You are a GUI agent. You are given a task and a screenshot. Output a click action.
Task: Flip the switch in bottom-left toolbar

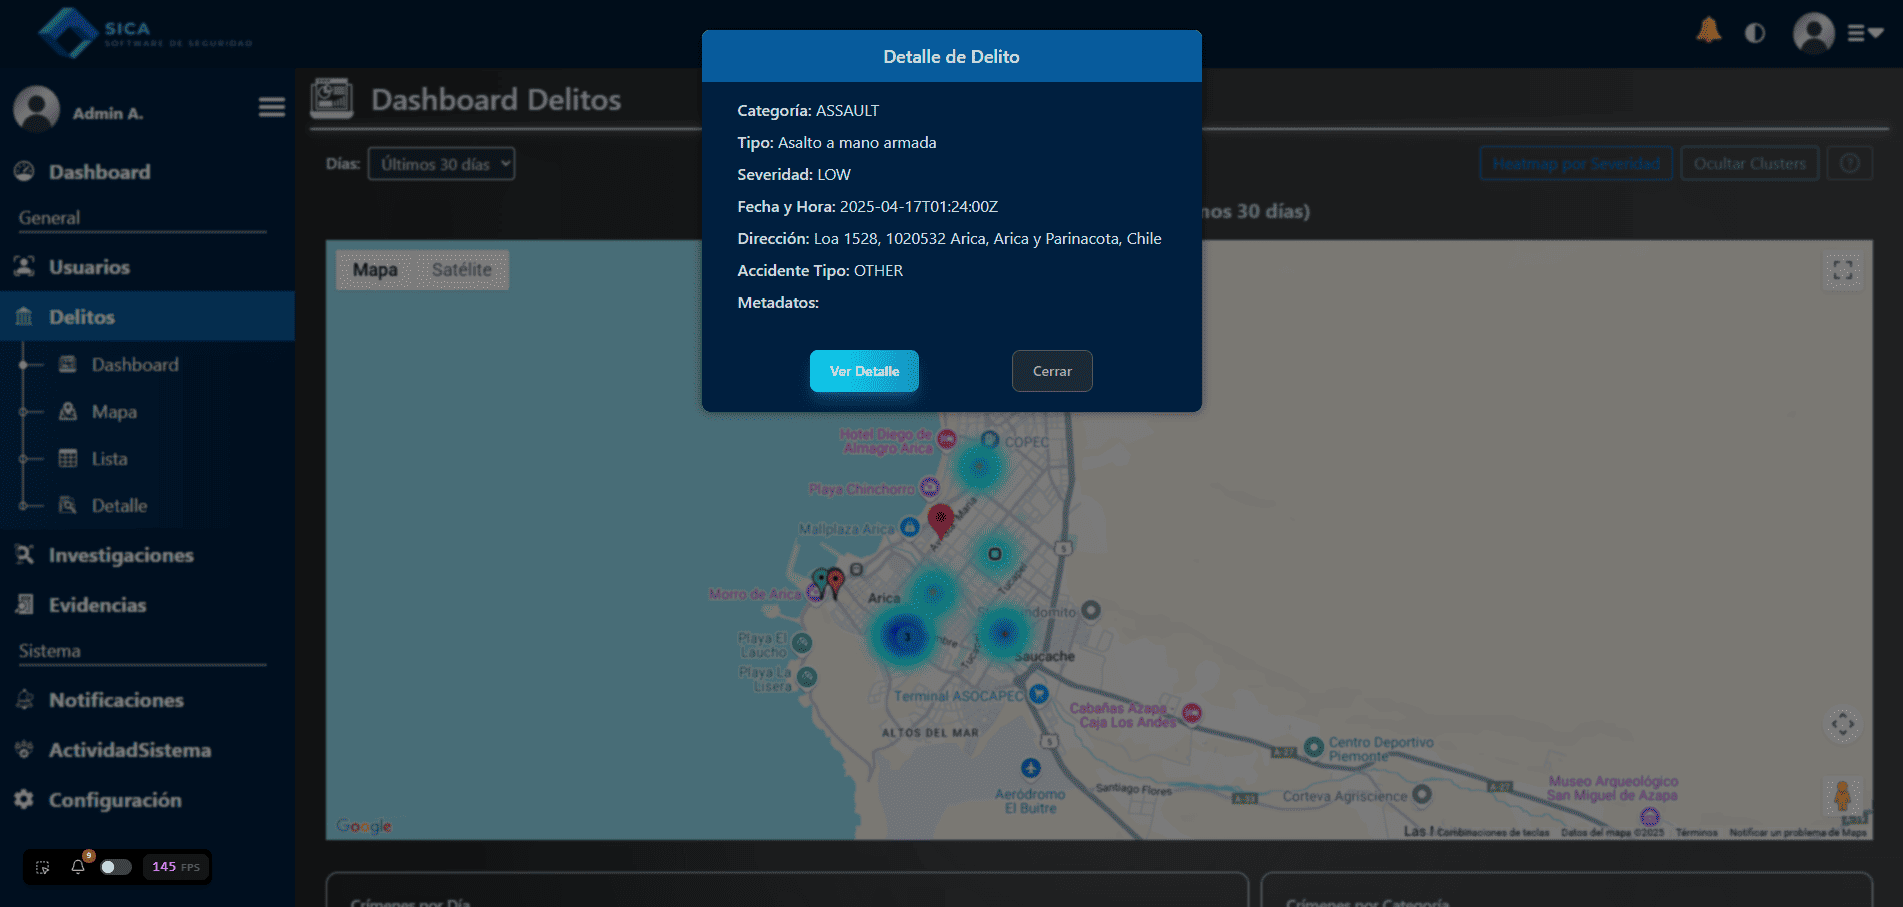click(x=115, y=867)
